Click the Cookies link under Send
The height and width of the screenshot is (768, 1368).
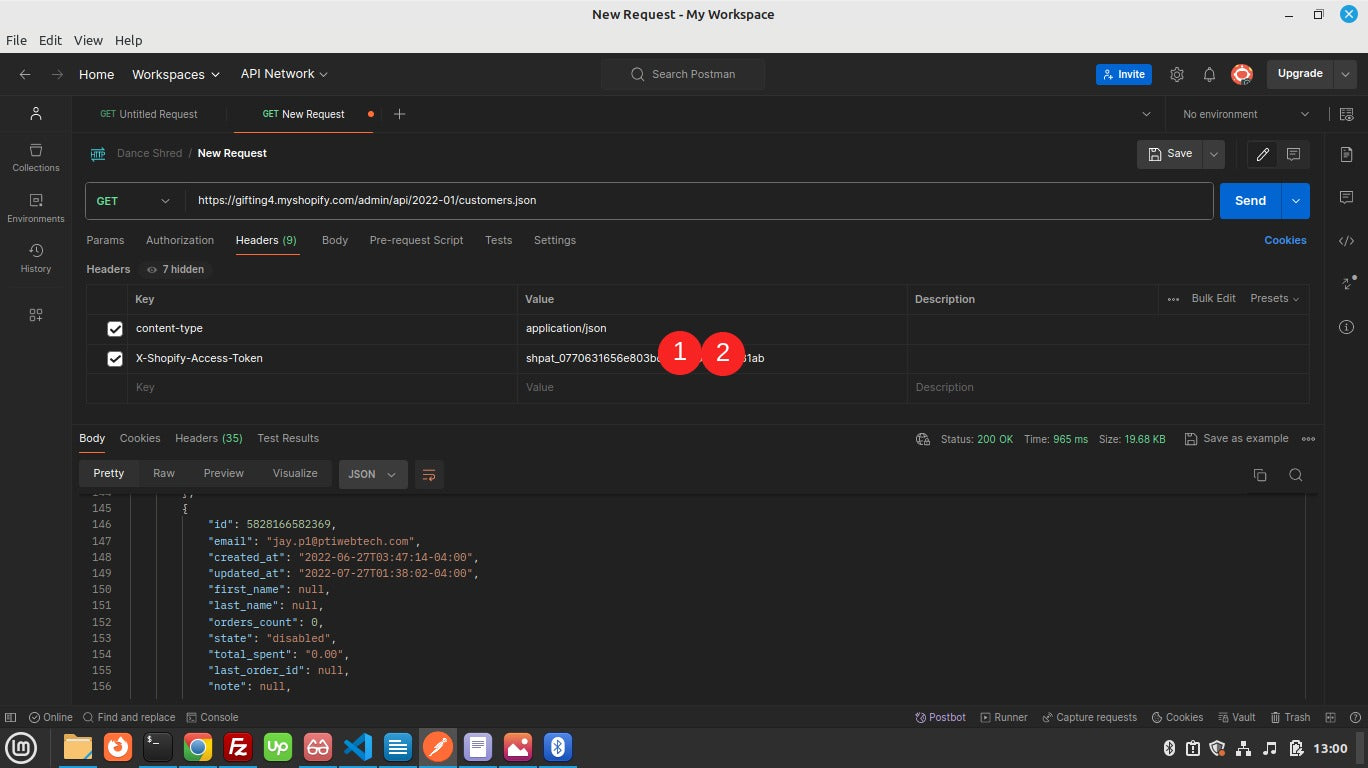(1285, 240)
